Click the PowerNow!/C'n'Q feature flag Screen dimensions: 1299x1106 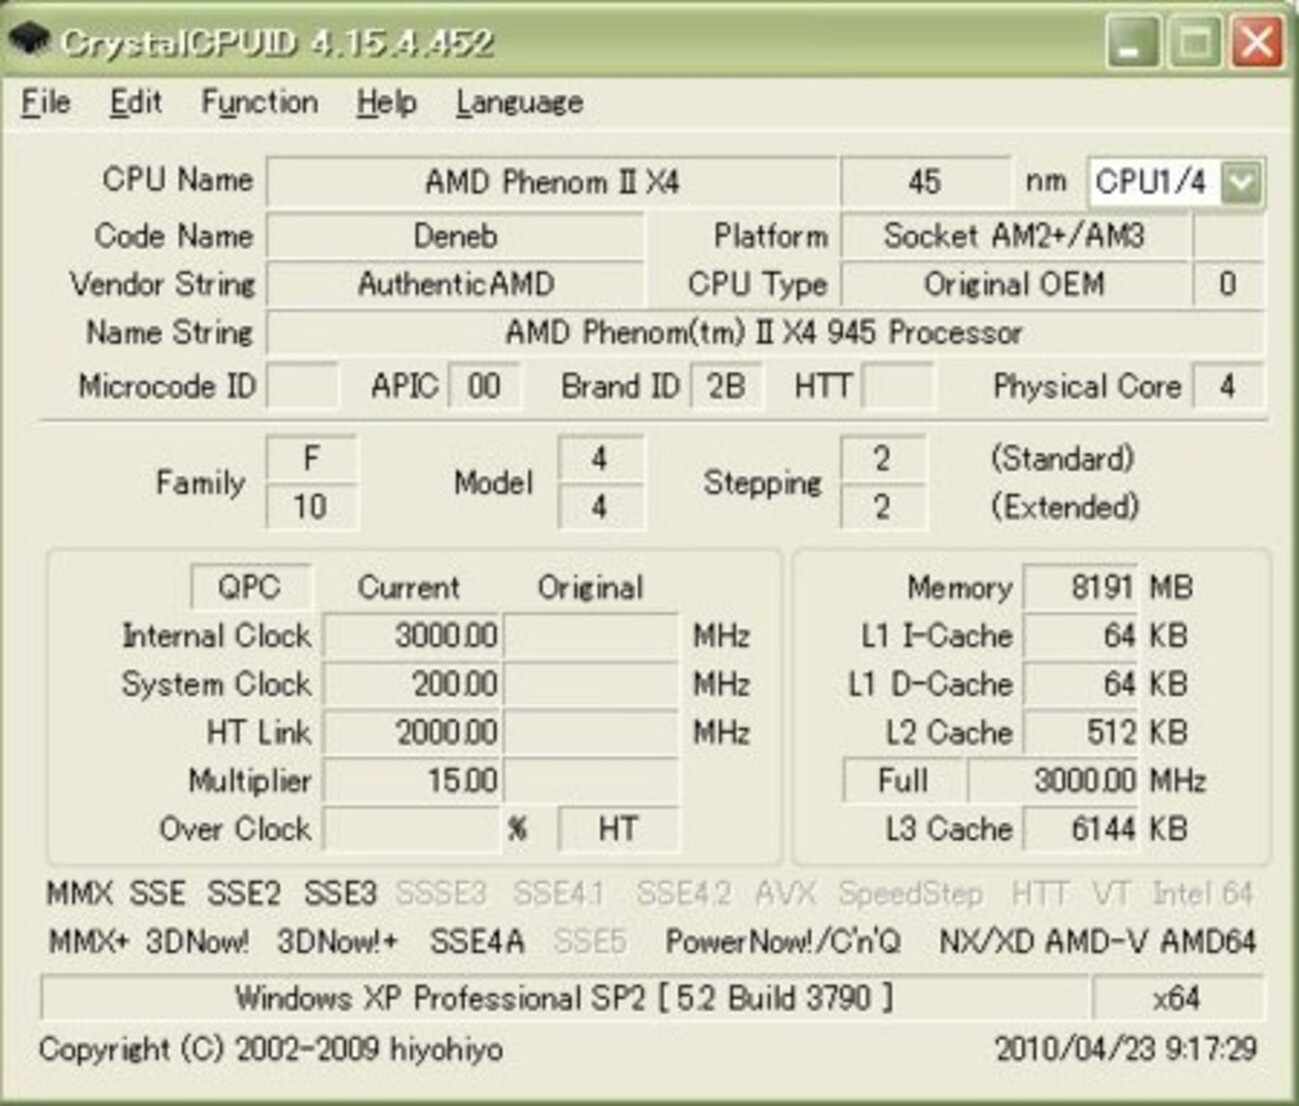click(x=783, y=941)
